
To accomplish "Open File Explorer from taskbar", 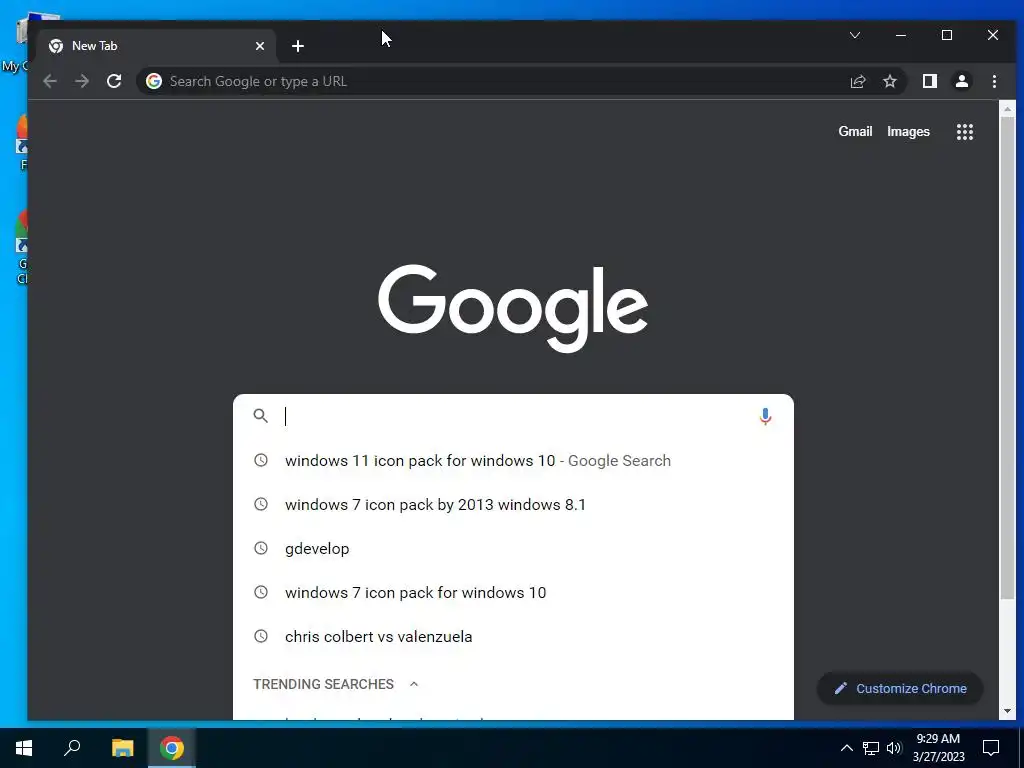I will (x=122, y=748).
